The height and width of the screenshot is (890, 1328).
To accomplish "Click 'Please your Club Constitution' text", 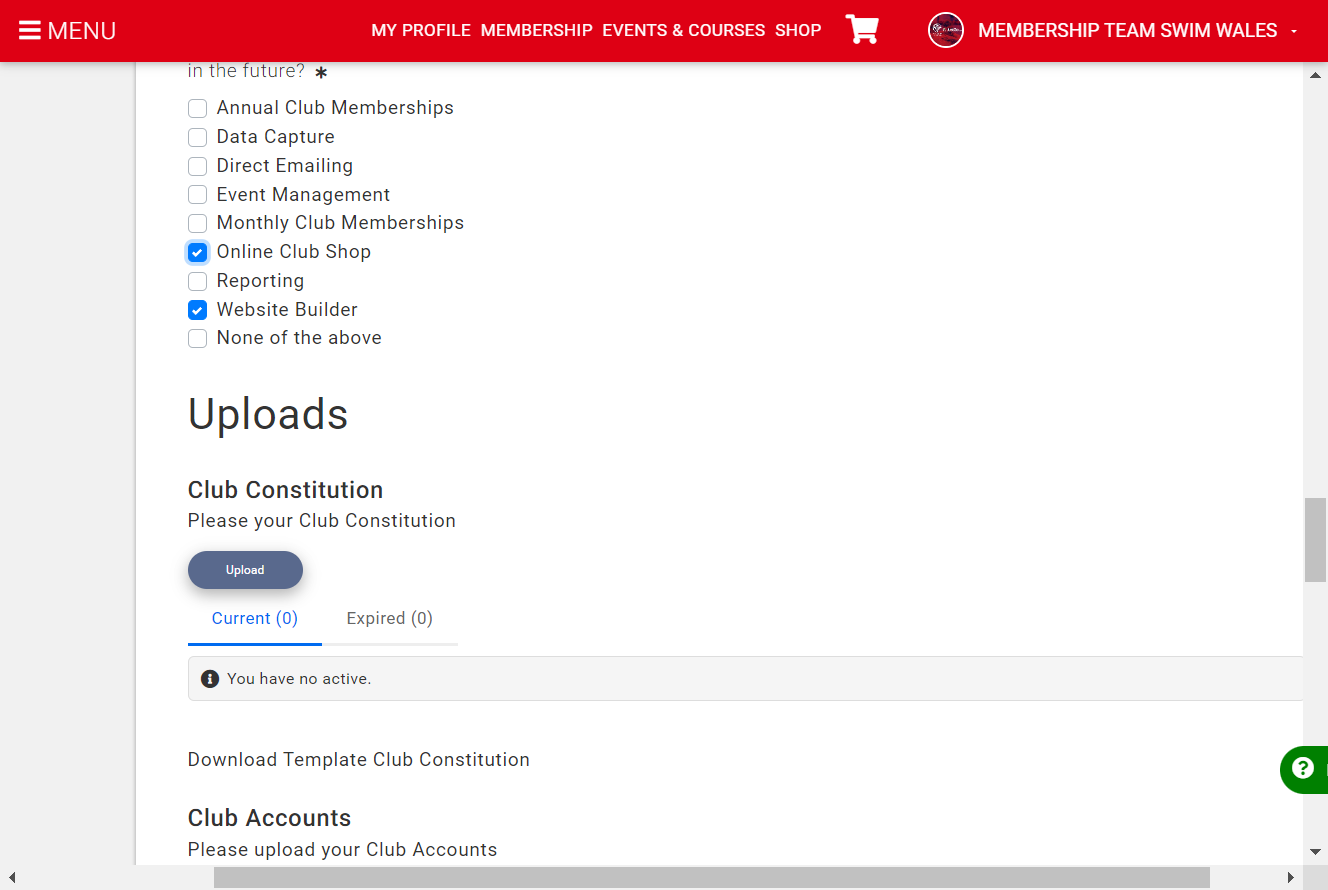I will (x=322, y=521).
